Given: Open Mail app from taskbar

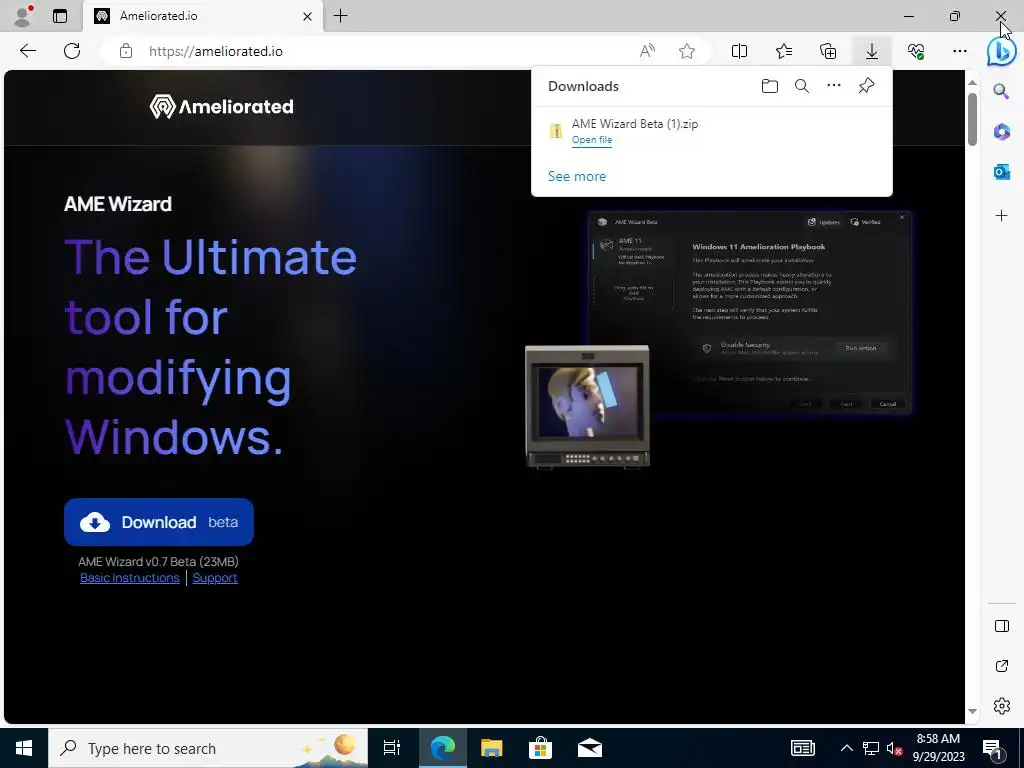Looking at the screenshot, I should click(x=590, y=748).
